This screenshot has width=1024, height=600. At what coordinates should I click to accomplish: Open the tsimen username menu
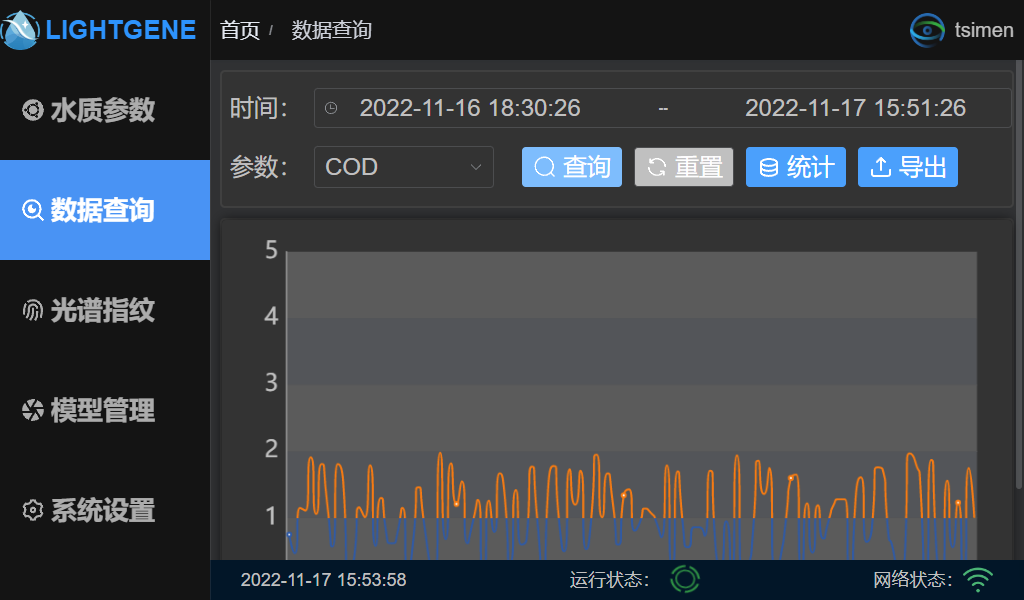(984, 30)
